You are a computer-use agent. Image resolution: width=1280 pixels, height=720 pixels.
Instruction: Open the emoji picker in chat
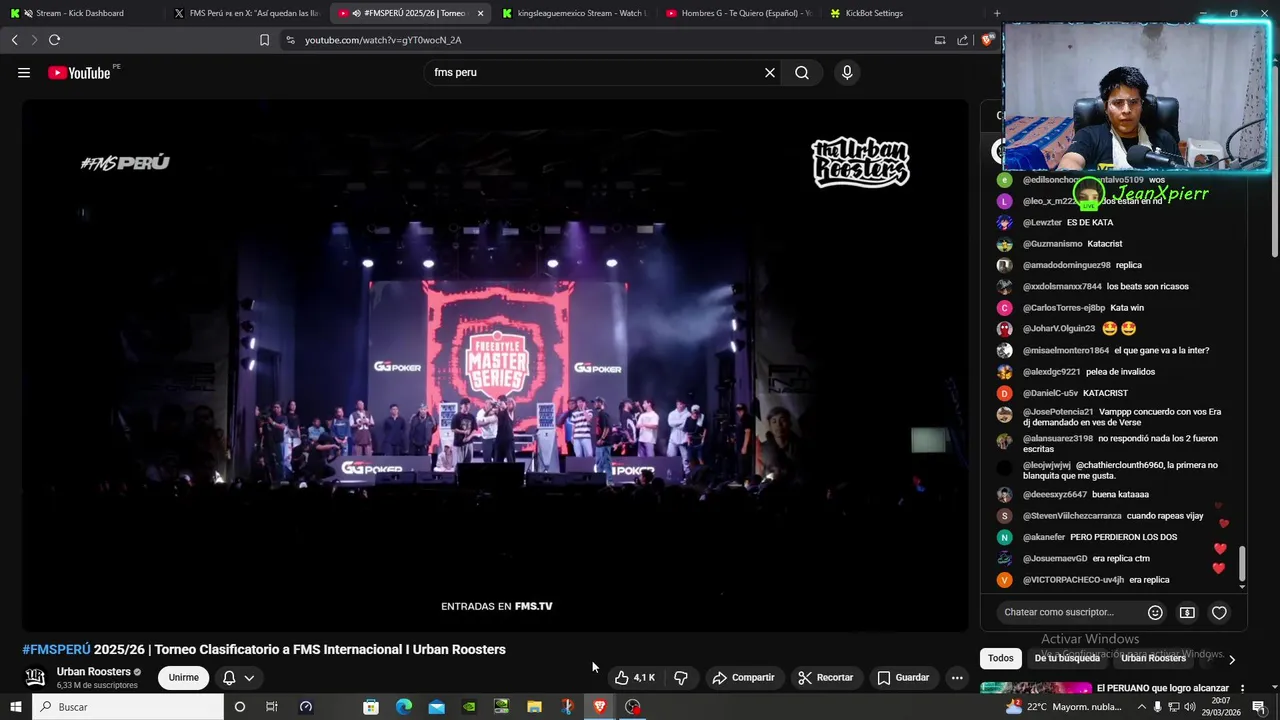point(1155,612)
